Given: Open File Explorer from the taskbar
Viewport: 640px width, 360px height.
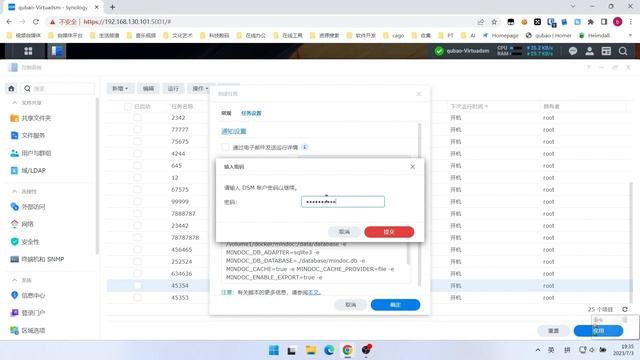Looking at the screenshot, I should 311,350.
